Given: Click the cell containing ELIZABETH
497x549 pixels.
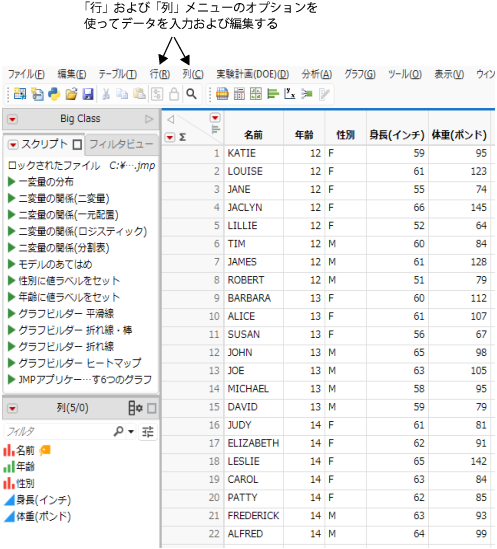Looking at the screenshot, I should click(x=254, y=443).
